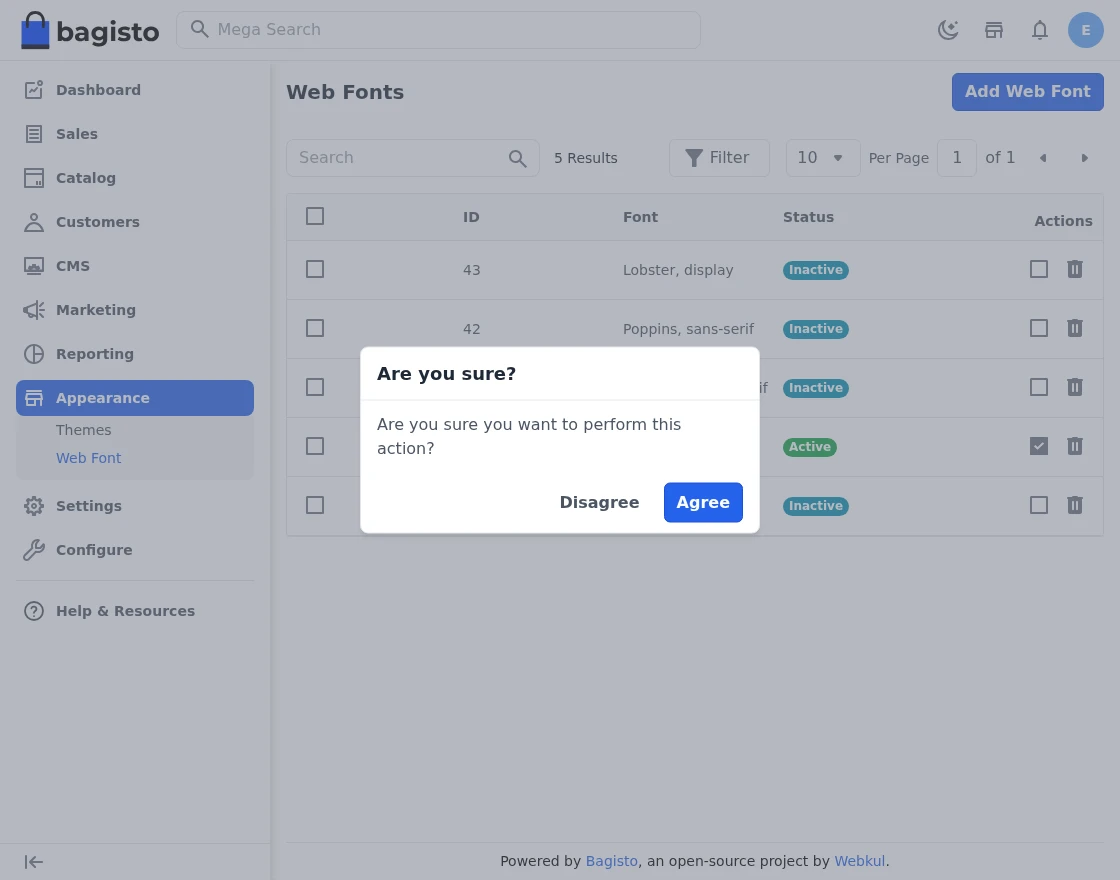
Task: Click Inactive badge in Lobster row
Action: click(x=816, y=270)
